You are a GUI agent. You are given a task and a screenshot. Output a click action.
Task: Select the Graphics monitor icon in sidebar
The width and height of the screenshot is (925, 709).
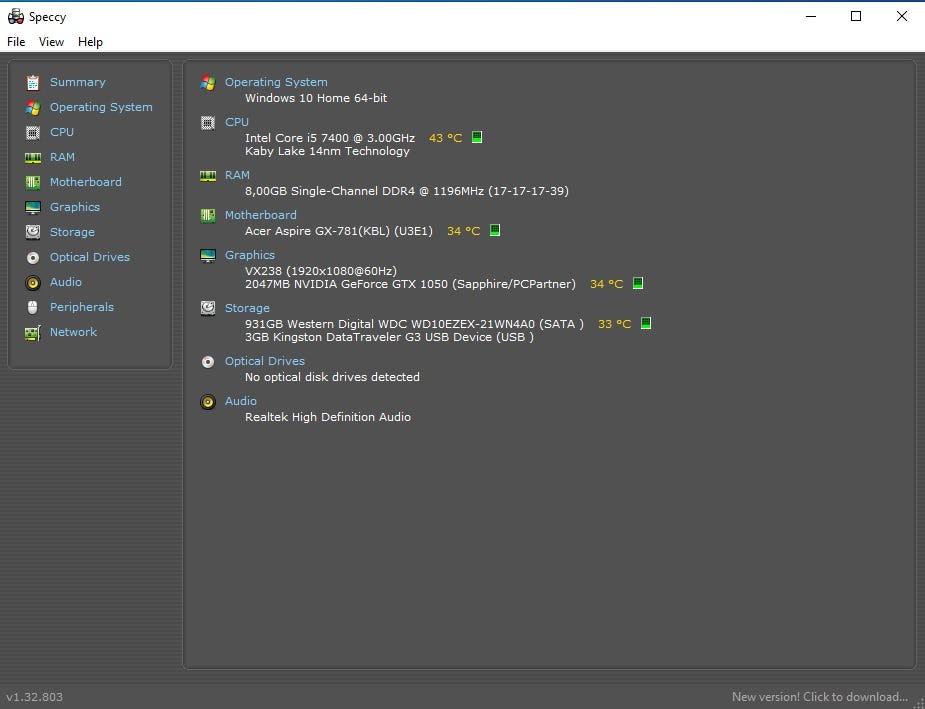click(x=33, y=207)
